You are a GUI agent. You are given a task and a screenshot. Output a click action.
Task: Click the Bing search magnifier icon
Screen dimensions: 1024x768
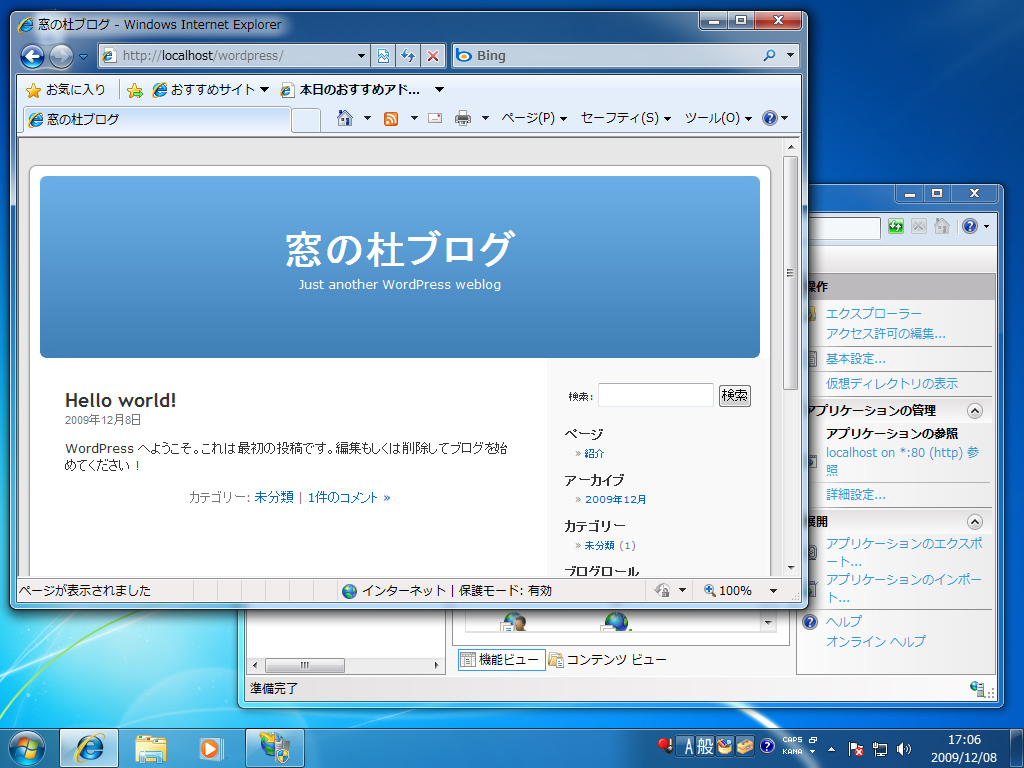coord(770,55)
